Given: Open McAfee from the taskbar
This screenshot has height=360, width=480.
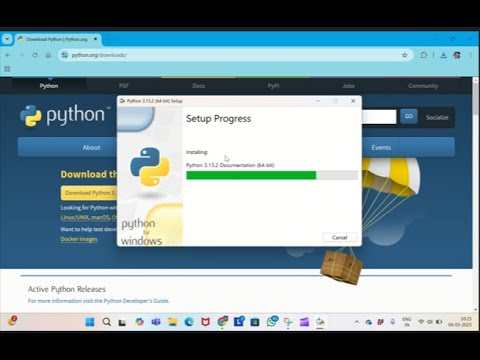Looking at the screenshot, I should (205, 322).
